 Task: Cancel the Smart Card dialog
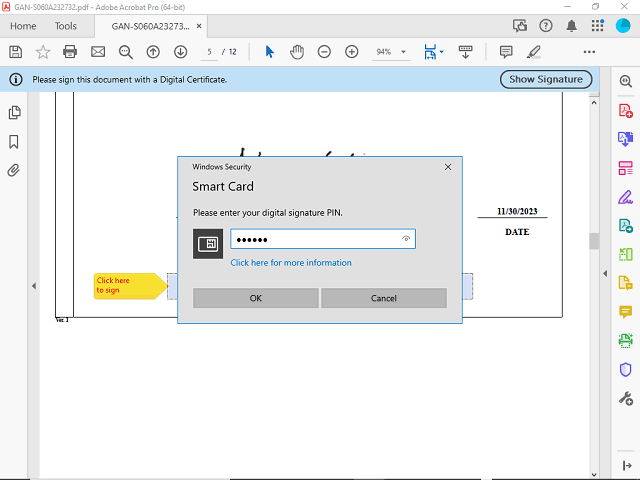click(384, 298)
